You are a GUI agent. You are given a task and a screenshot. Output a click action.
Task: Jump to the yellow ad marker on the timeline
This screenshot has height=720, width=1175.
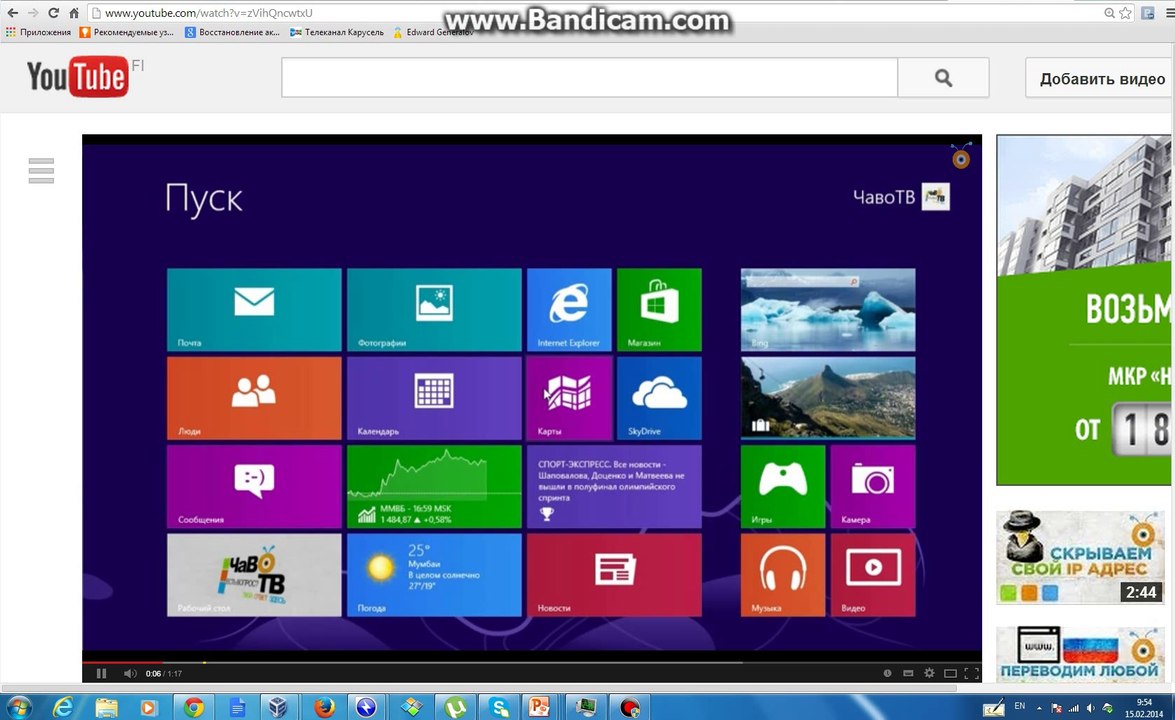(205, 662)
